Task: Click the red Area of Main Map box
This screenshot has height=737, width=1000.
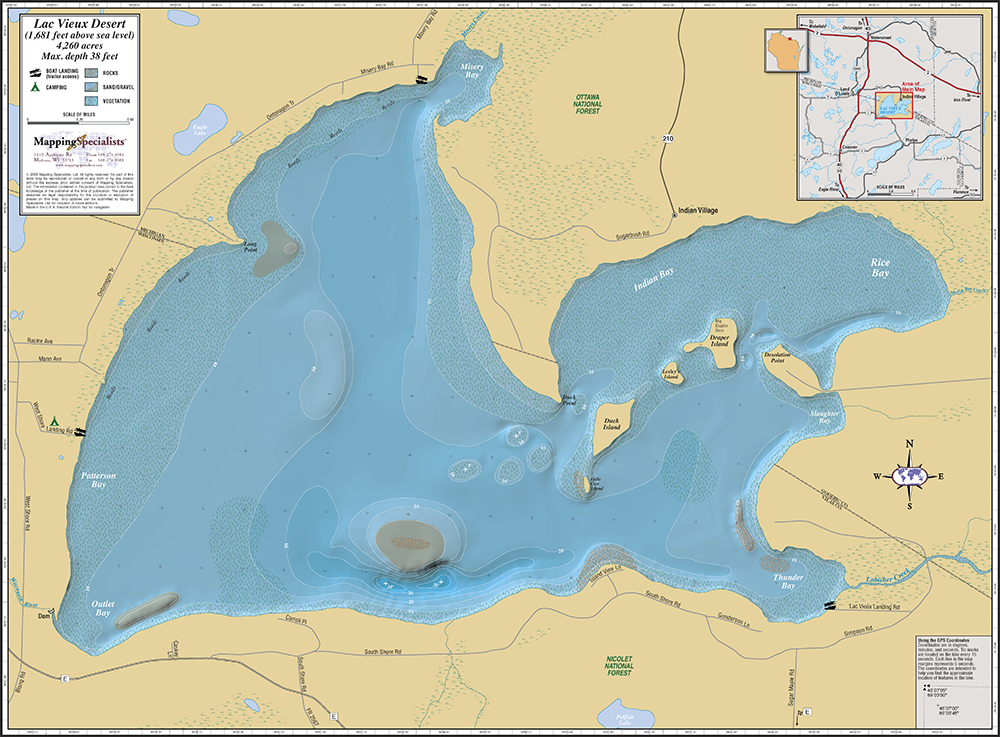Action: [892, 106]
